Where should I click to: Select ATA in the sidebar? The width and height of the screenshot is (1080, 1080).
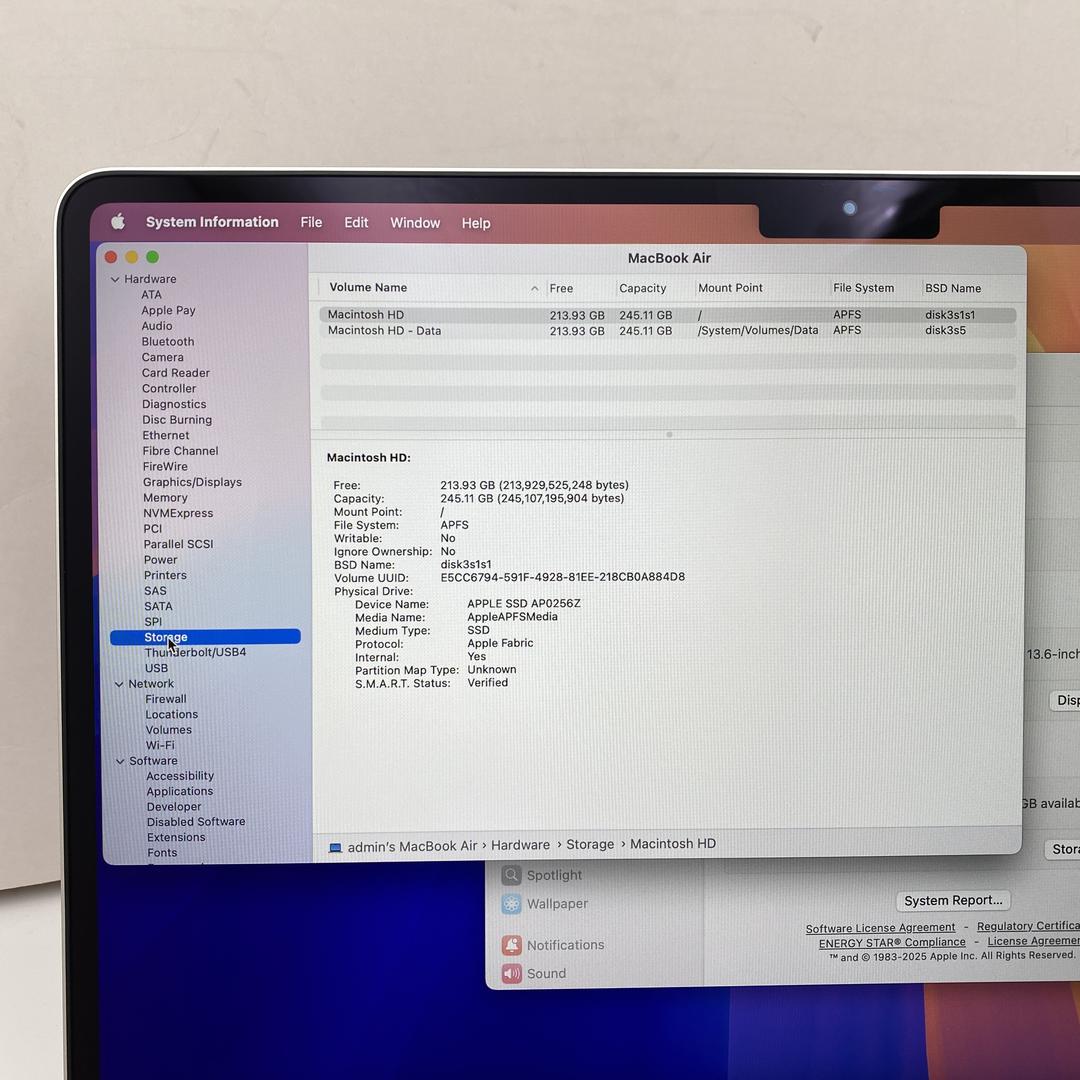pyautogui.click(x=152, y=295)
